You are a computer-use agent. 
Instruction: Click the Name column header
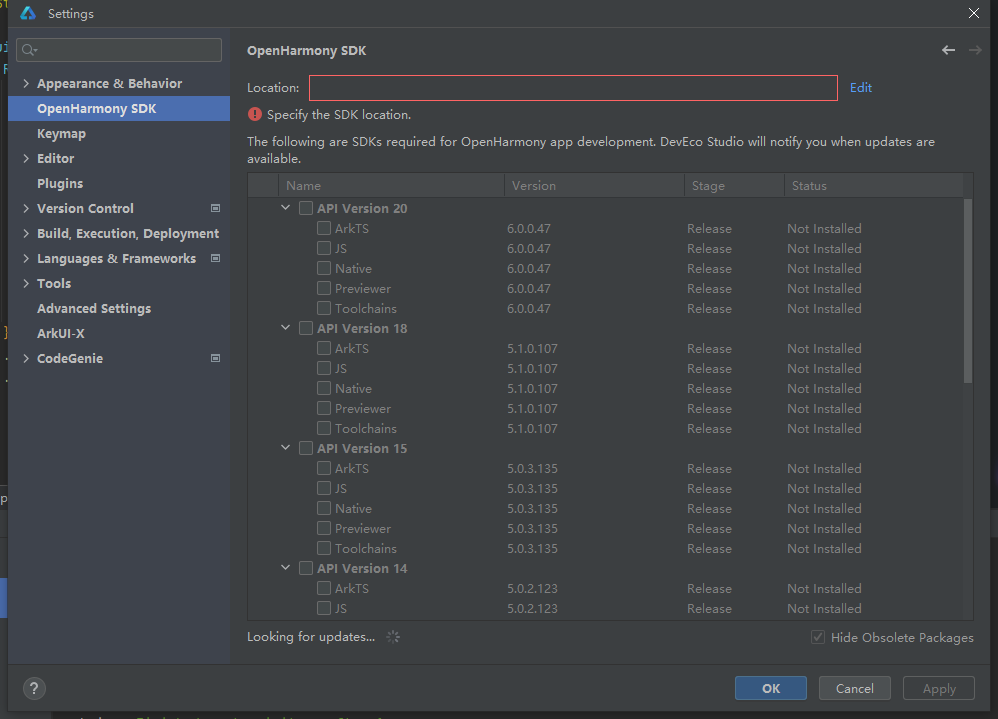tap(391, 185)
